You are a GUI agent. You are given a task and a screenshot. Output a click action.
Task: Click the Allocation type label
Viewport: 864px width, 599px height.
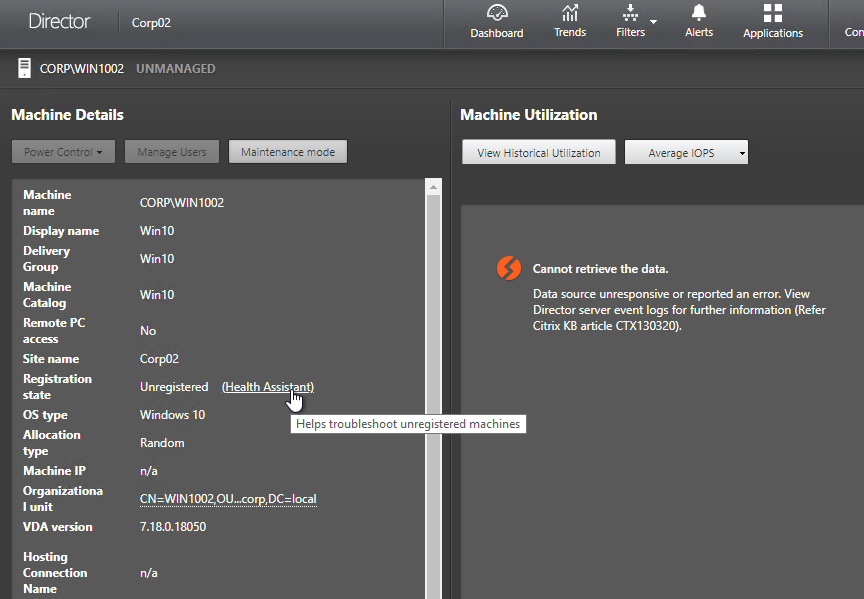[52, 442]
